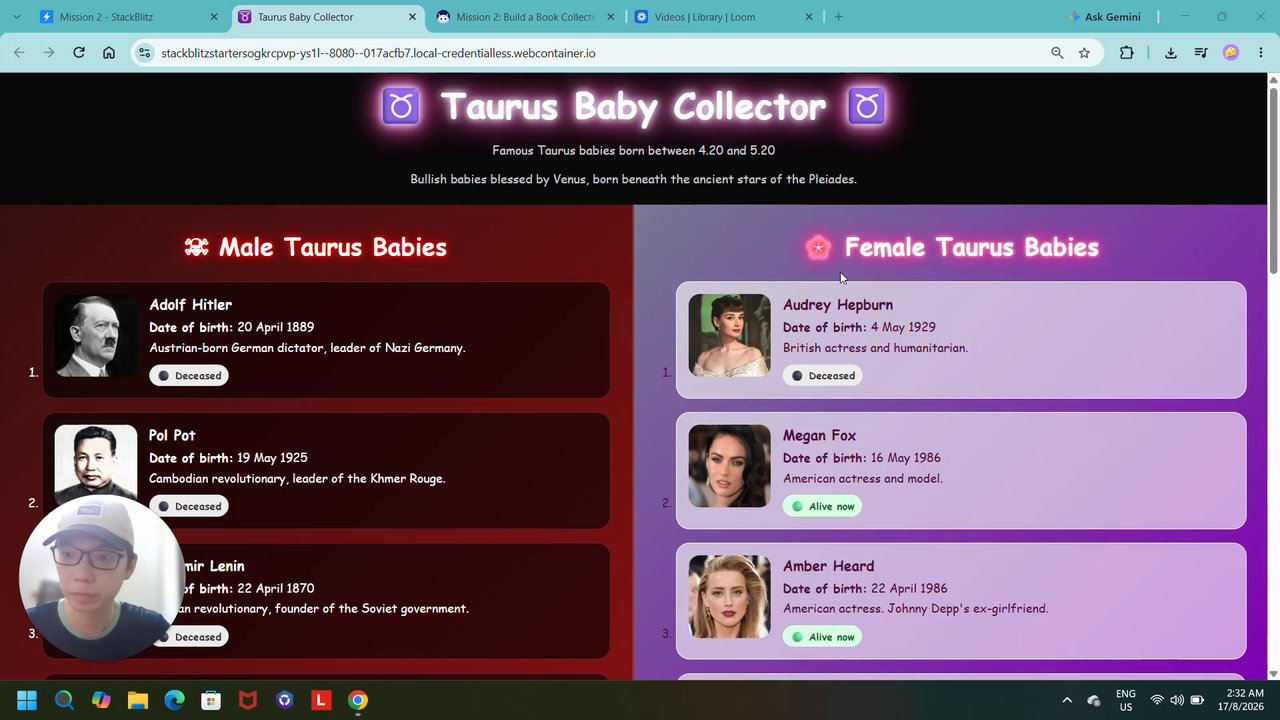Click the Pol Pot name
The width and height of the screenshot is (1280, 720).
coord(172,435)
